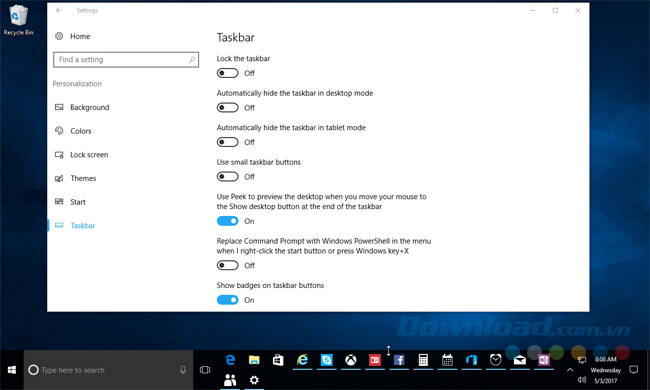This screenshot has width=650, height=390.
Task: Open Alarms & Clock on taskbar
Action: pyautogui.click(x=495, y=360)
